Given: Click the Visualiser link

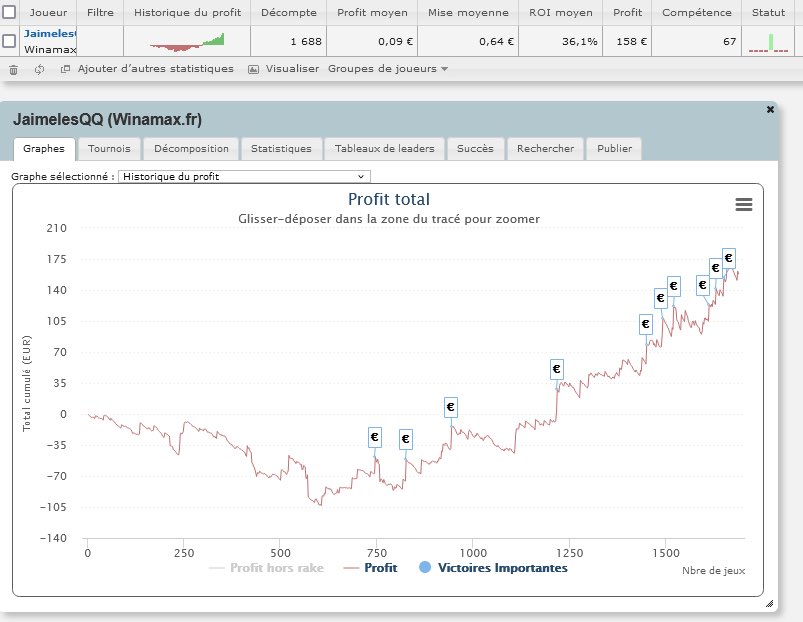Looking at the screenshot, I should tap(292, 69).
